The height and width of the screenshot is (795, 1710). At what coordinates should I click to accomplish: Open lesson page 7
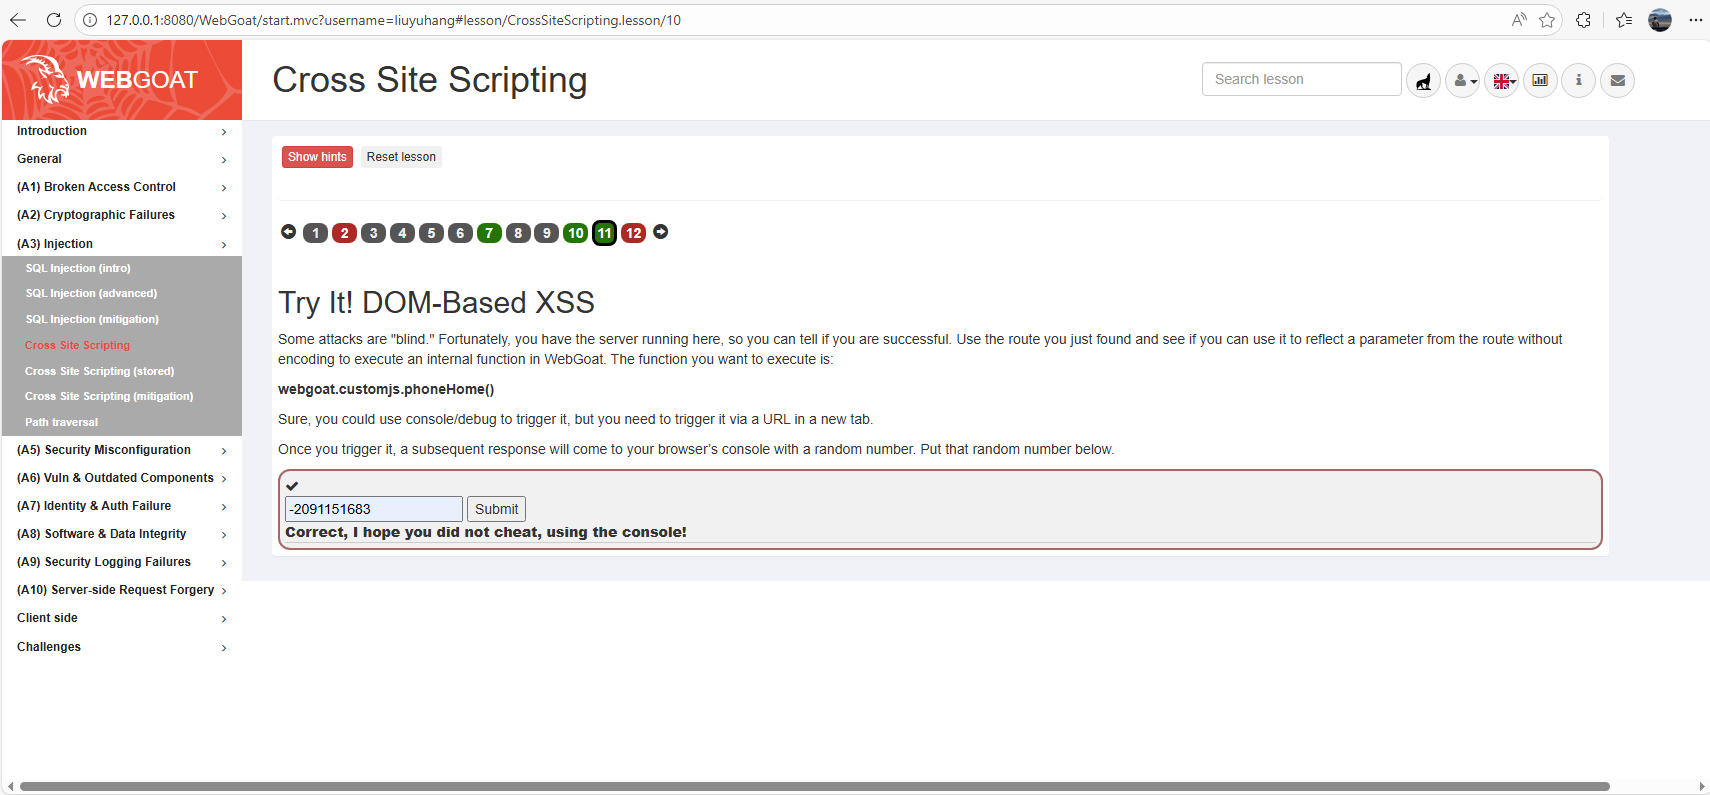tap(489, 233)
